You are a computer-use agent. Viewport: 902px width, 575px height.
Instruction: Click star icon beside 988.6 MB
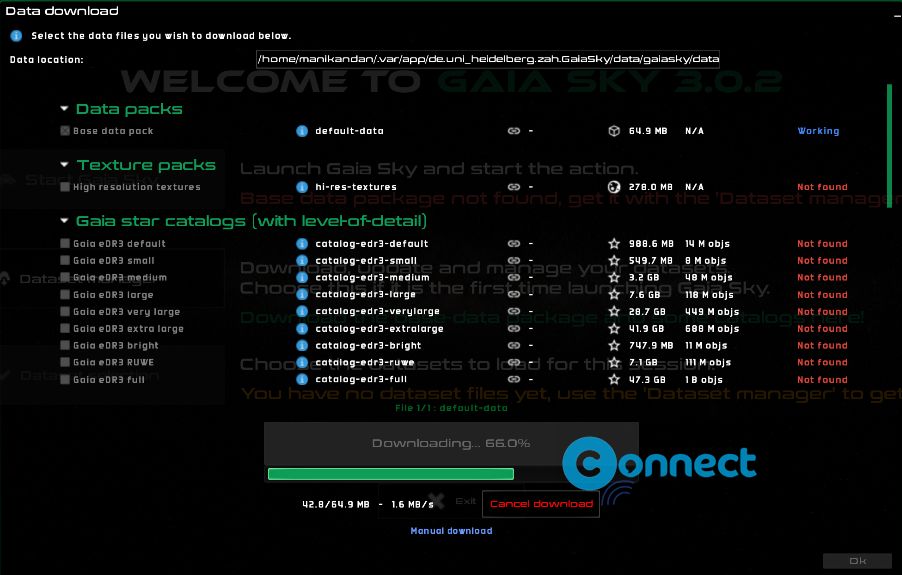pos(614,244)
